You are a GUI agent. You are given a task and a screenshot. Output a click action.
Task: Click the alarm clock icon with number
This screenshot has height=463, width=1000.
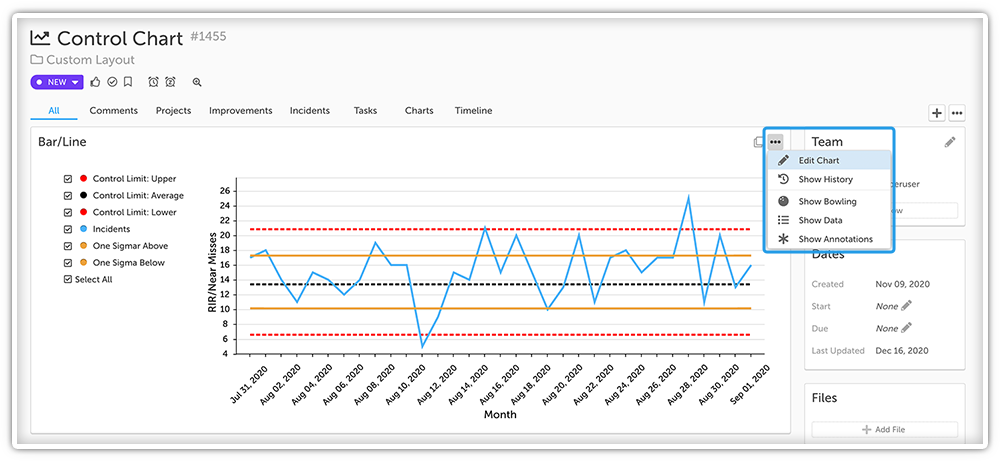pos(170,82)
